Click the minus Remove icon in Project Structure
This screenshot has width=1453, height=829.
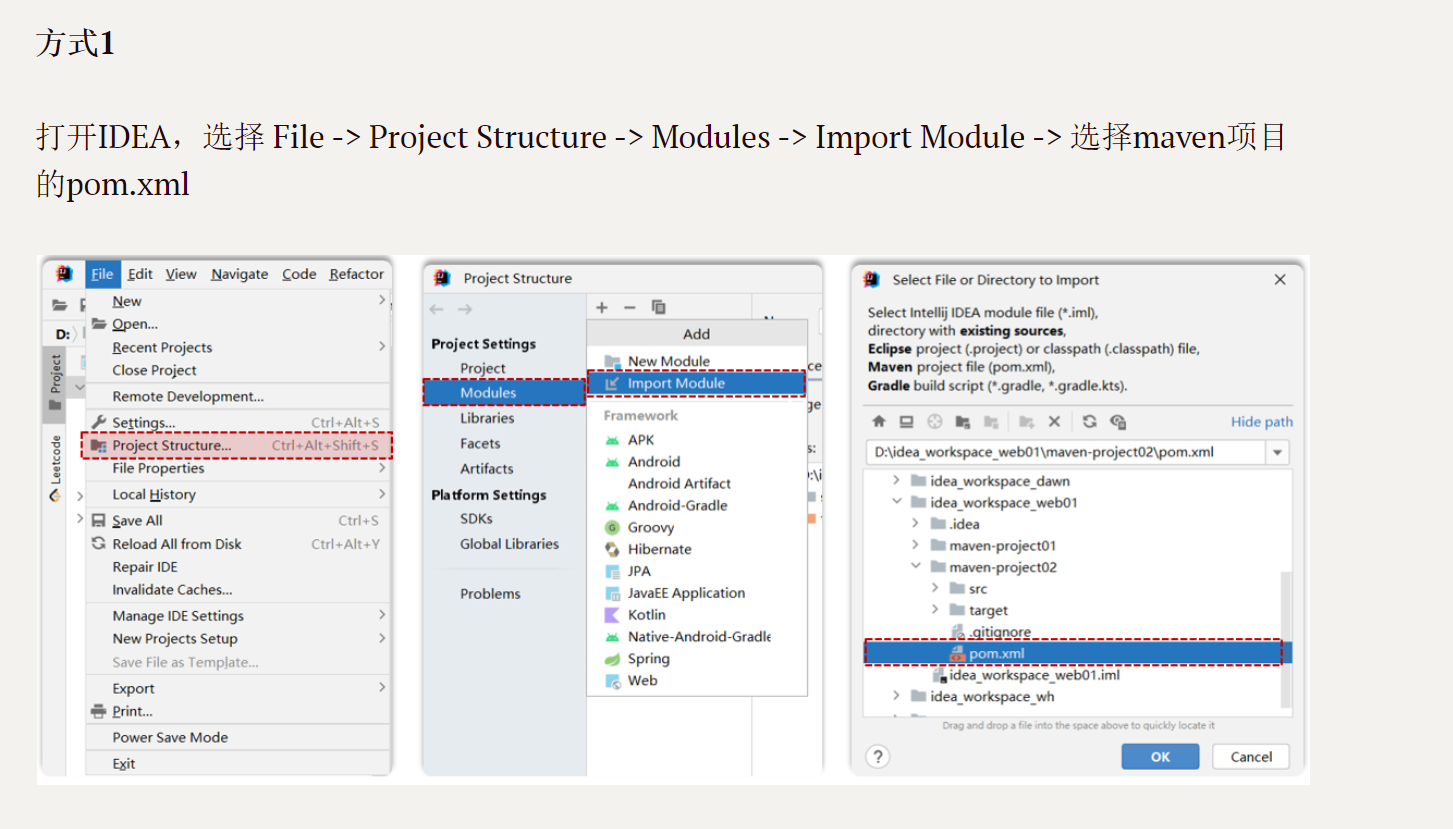[630, 308]
